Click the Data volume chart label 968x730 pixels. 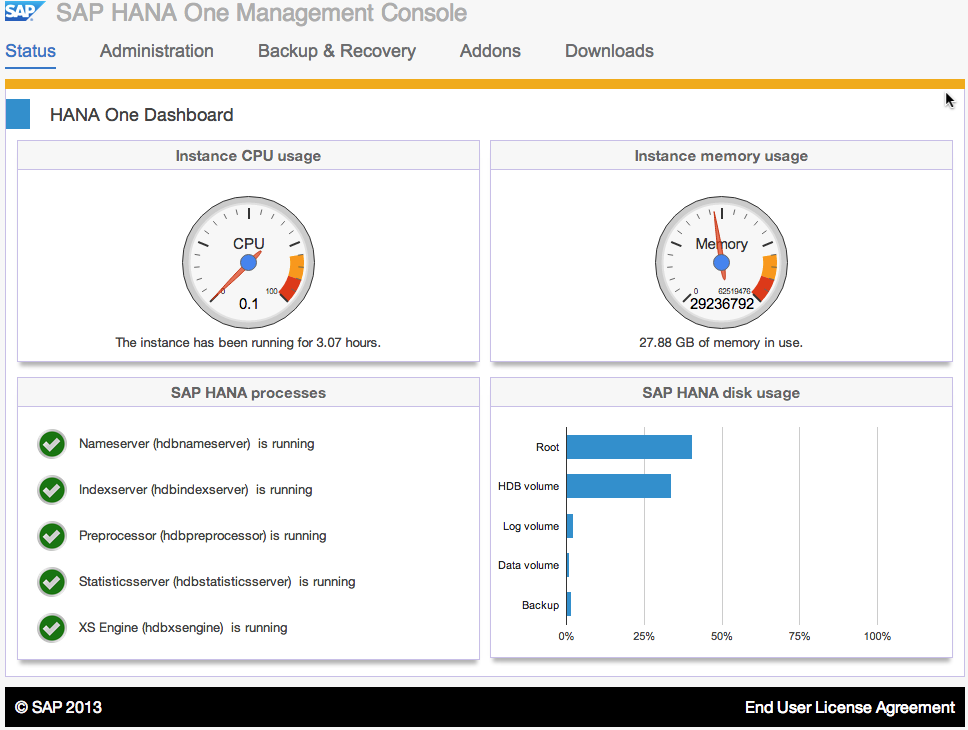click(528, 565)
